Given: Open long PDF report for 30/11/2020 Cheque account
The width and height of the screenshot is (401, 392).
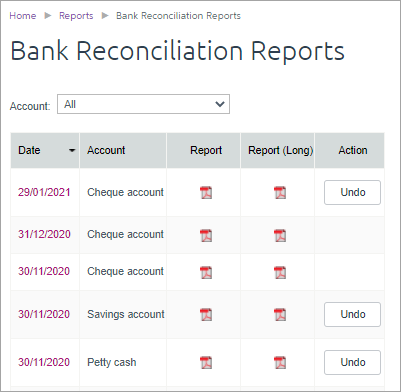Looking at the screenshot, I should click(x=280, y=272).
